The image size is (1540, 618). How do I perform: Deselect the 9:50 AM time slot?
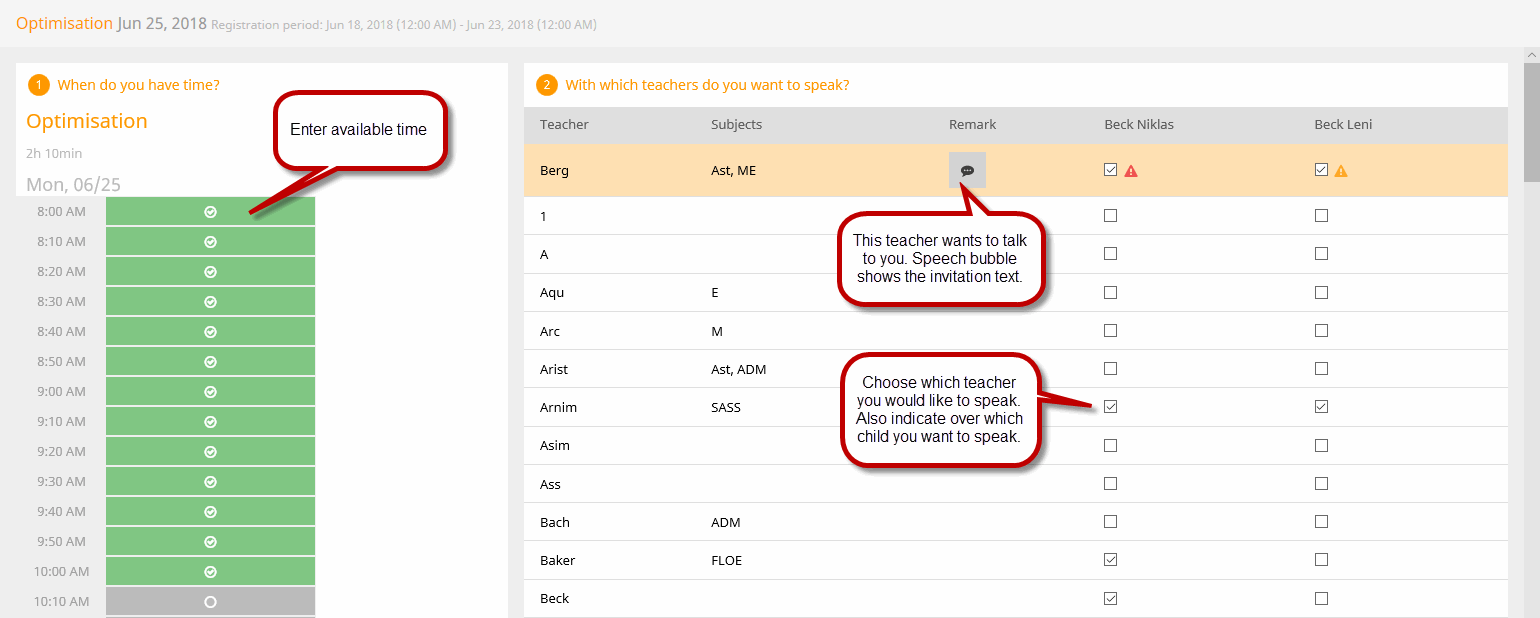point(210,541)
